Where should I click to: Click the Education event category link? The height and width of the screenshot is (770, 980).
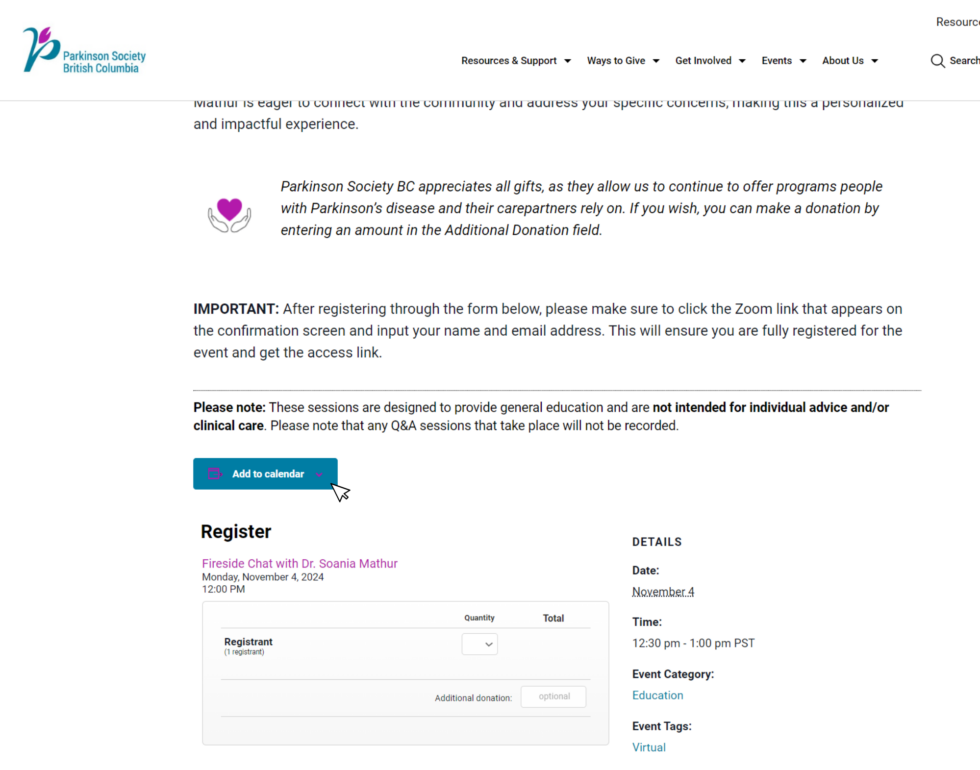pyautogui.click(x=657, y=694)
